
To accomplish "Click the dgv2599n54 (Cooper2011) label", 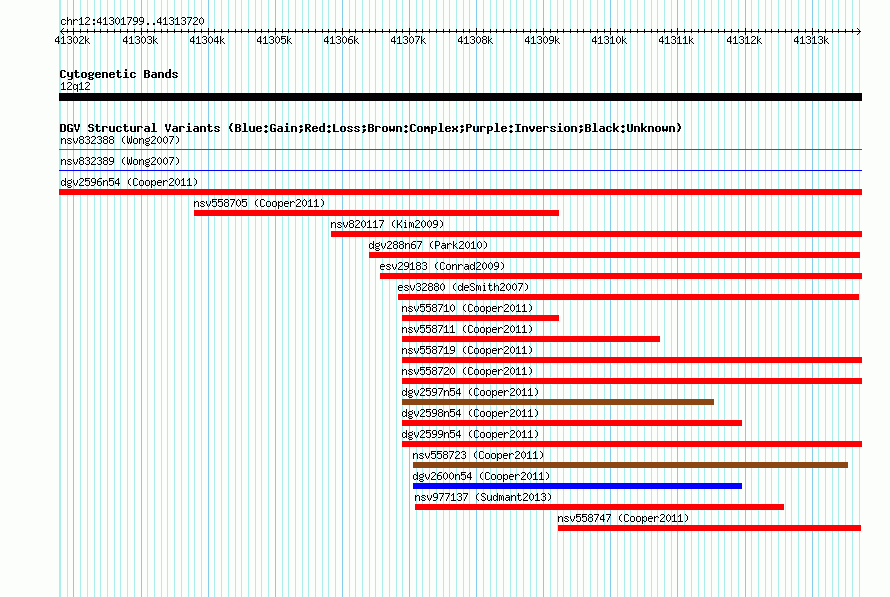I will 470,434.
